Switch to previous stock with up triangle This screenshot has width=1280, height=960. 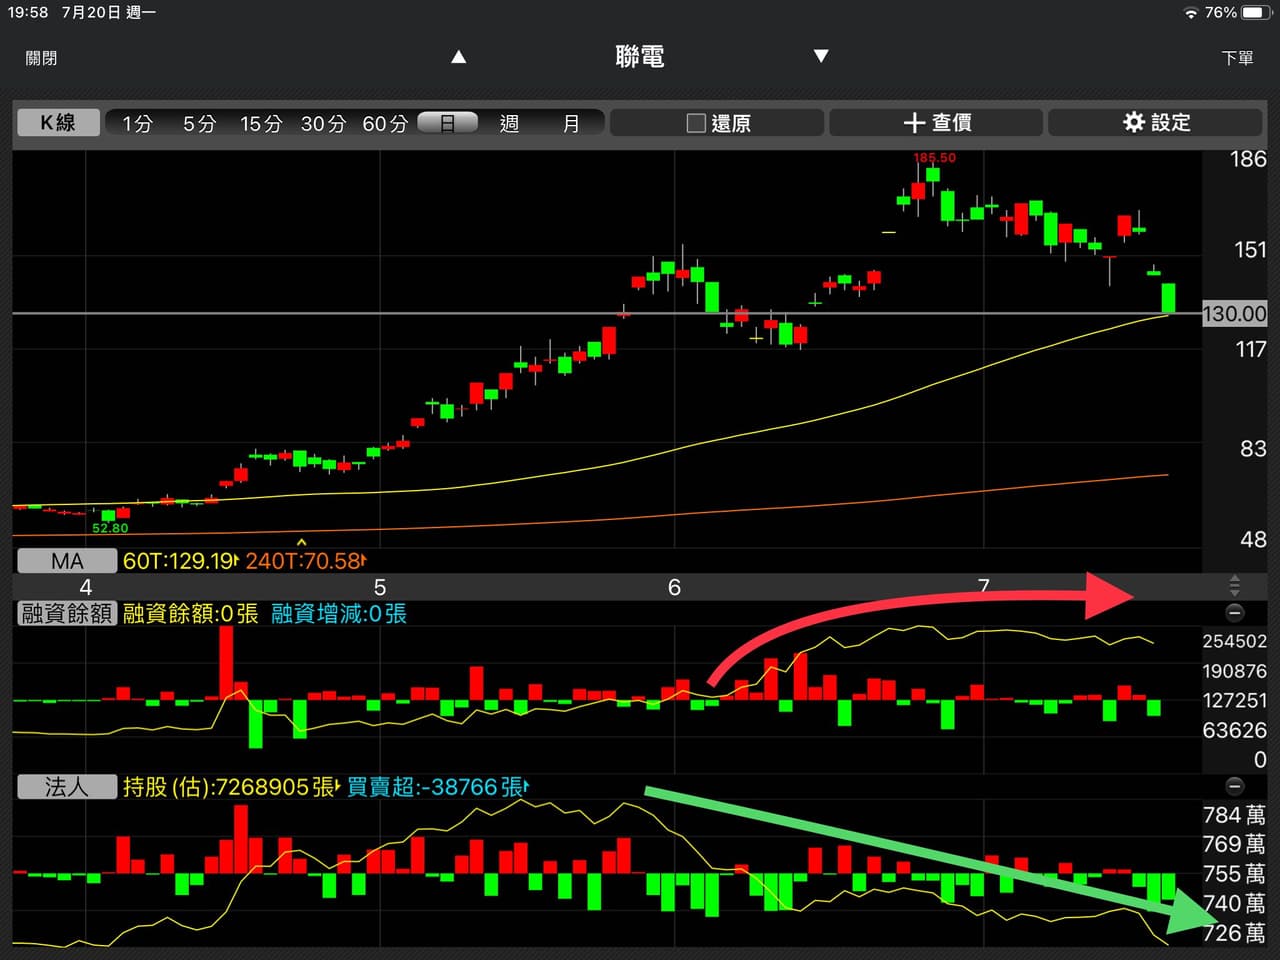[459, 57]
